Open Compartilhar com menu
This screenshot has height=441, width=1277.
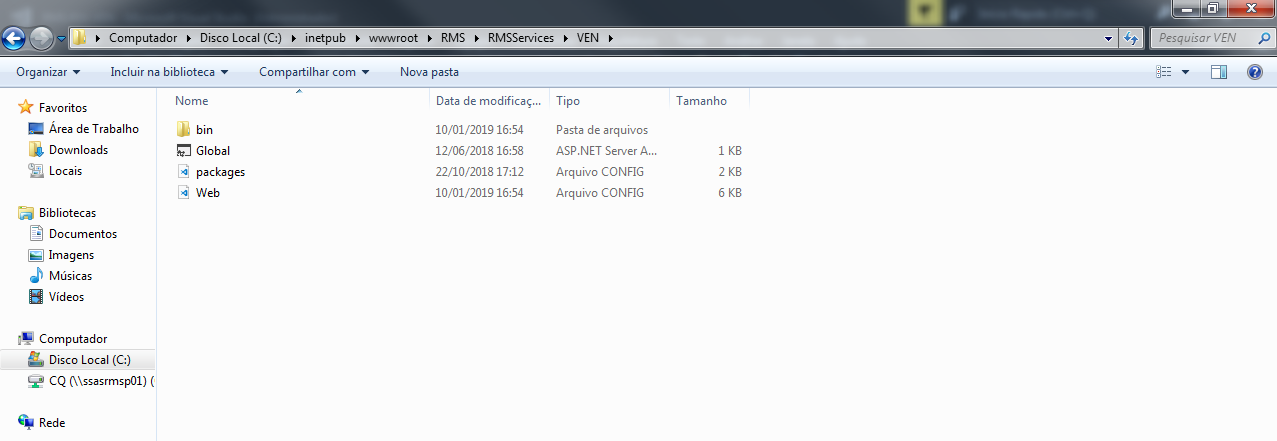pyautogui.click(x=314, y=72)
